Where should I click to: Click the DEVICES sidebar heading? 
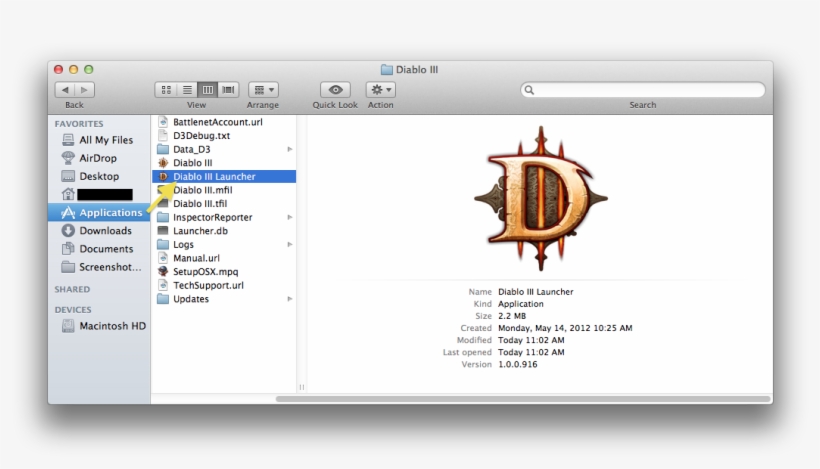point(73,310)
